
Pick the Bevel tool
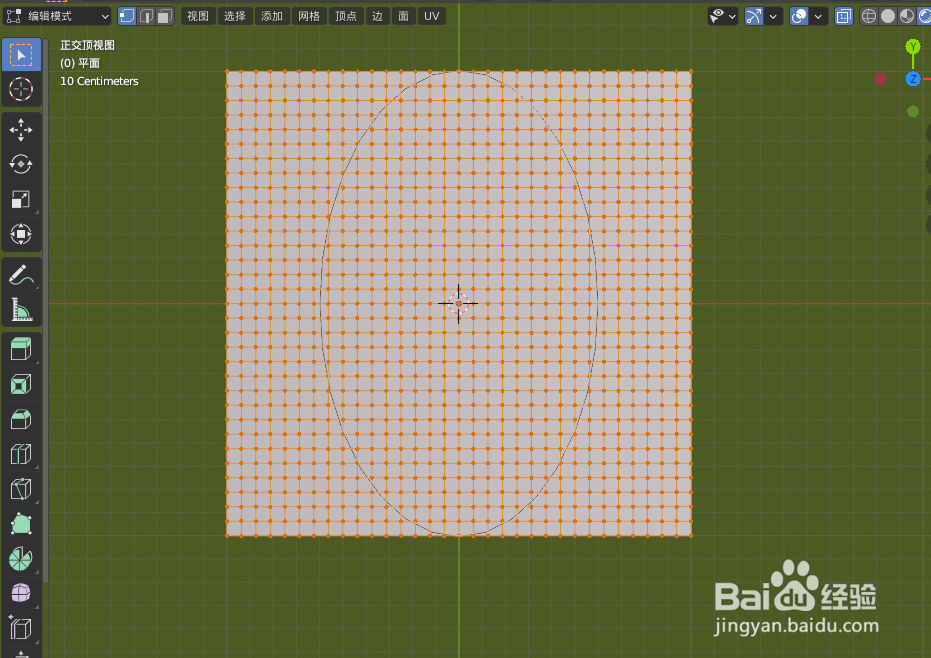point(21,419)
